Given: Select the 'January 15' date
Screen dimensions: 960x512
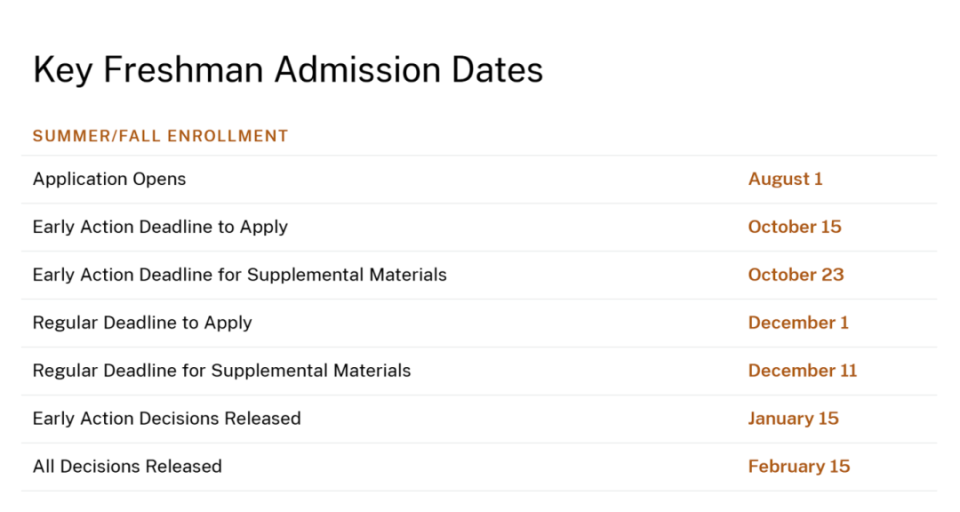Looking at the screenshot, I should click(x=793, y=419).
